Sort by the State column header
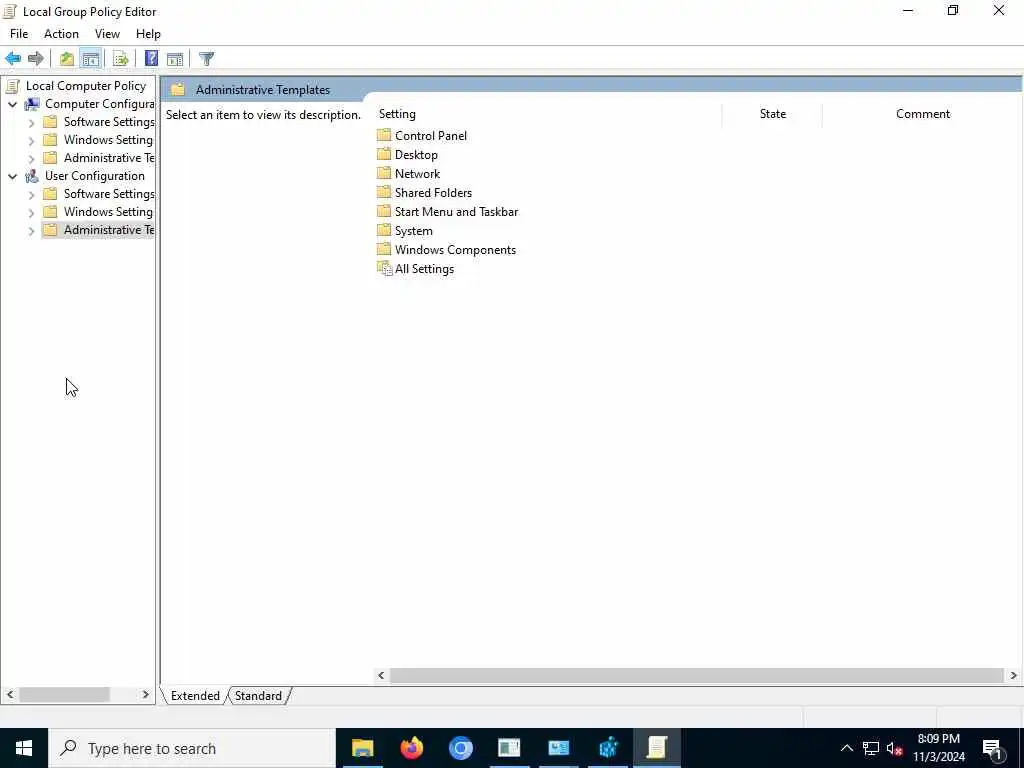The width and height of the screenshot is (1024, 768). [x=773, y=114]
